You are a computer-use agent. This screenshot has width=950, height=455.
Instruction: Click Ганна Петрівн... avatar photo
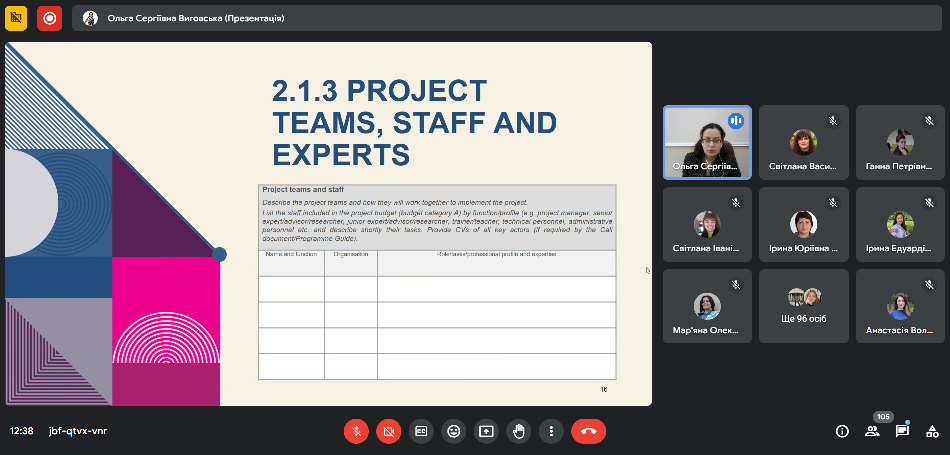[x=900, y=142]
